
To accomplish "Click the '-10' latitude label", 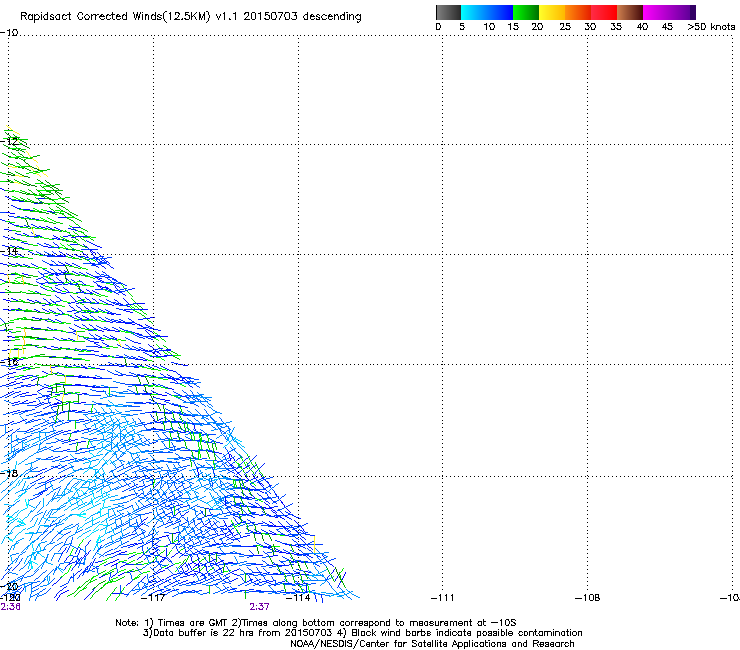I will pos(9,33).
